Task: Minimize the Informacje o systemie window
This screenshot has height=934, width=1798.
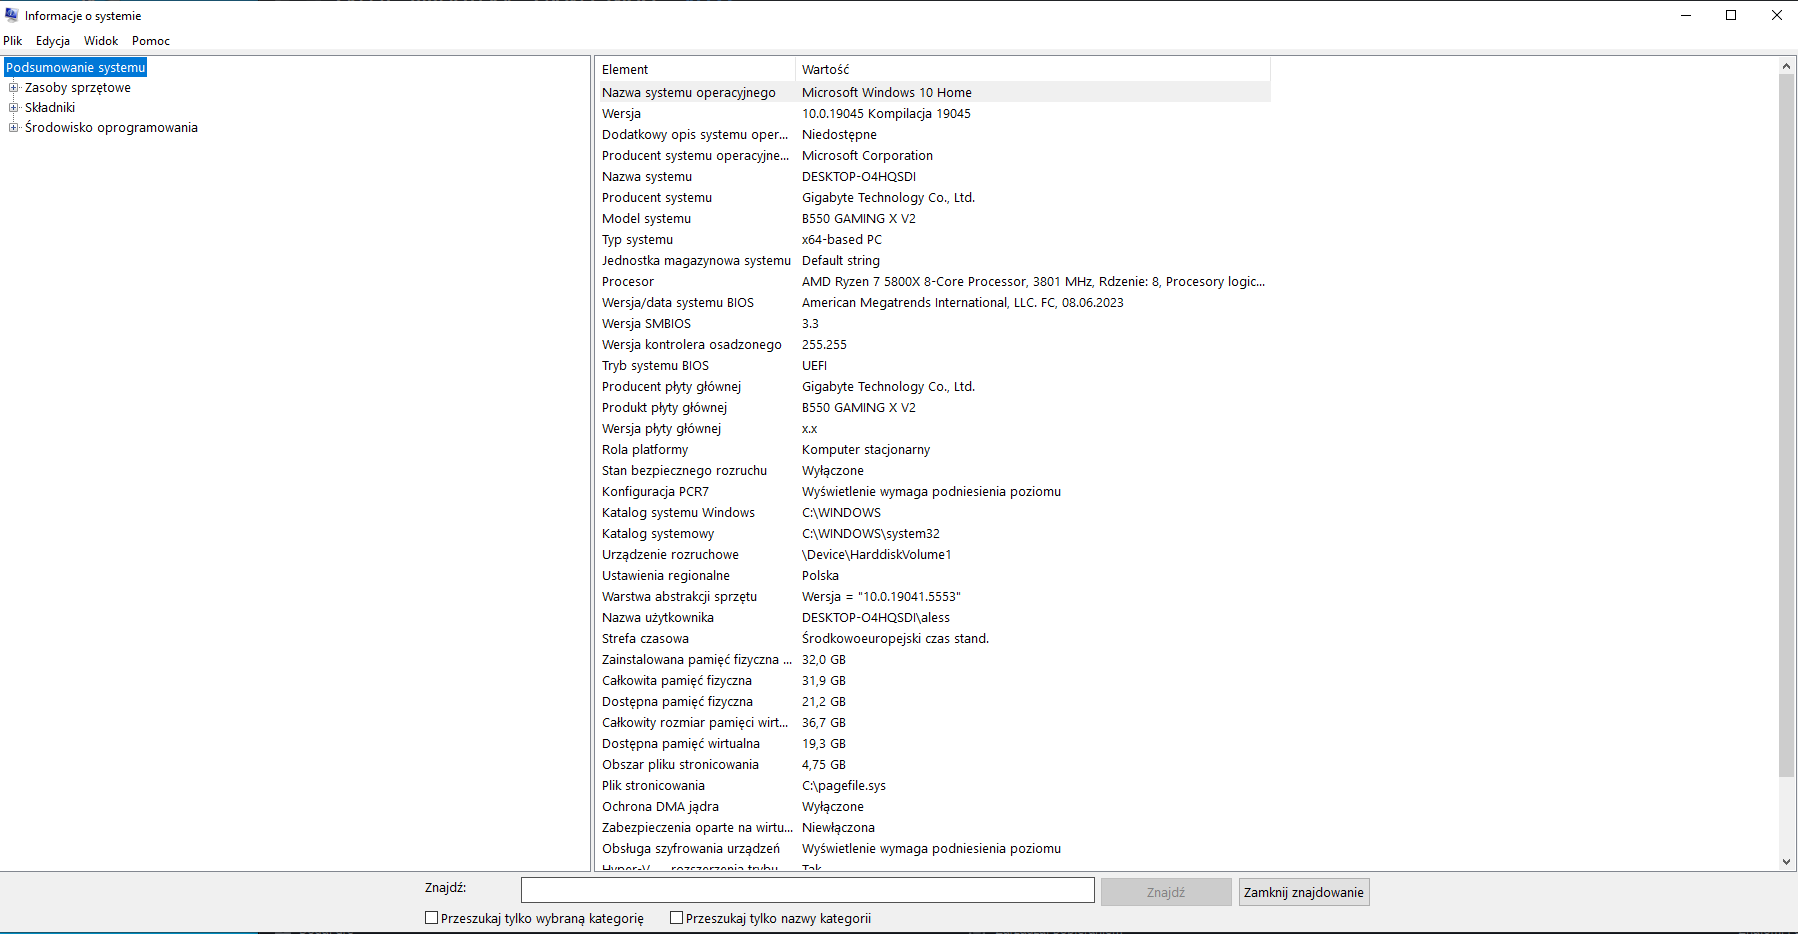Action: (1686, 15)
